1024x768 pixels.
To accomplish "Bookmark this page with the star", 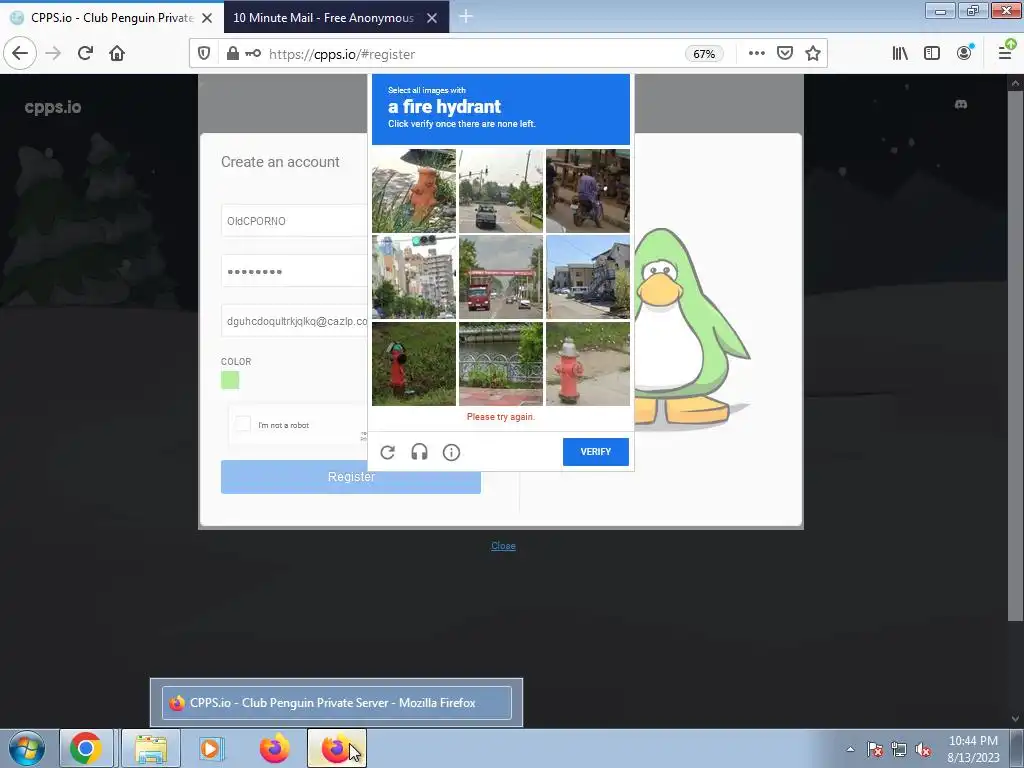I will click(x=812, y=54).
